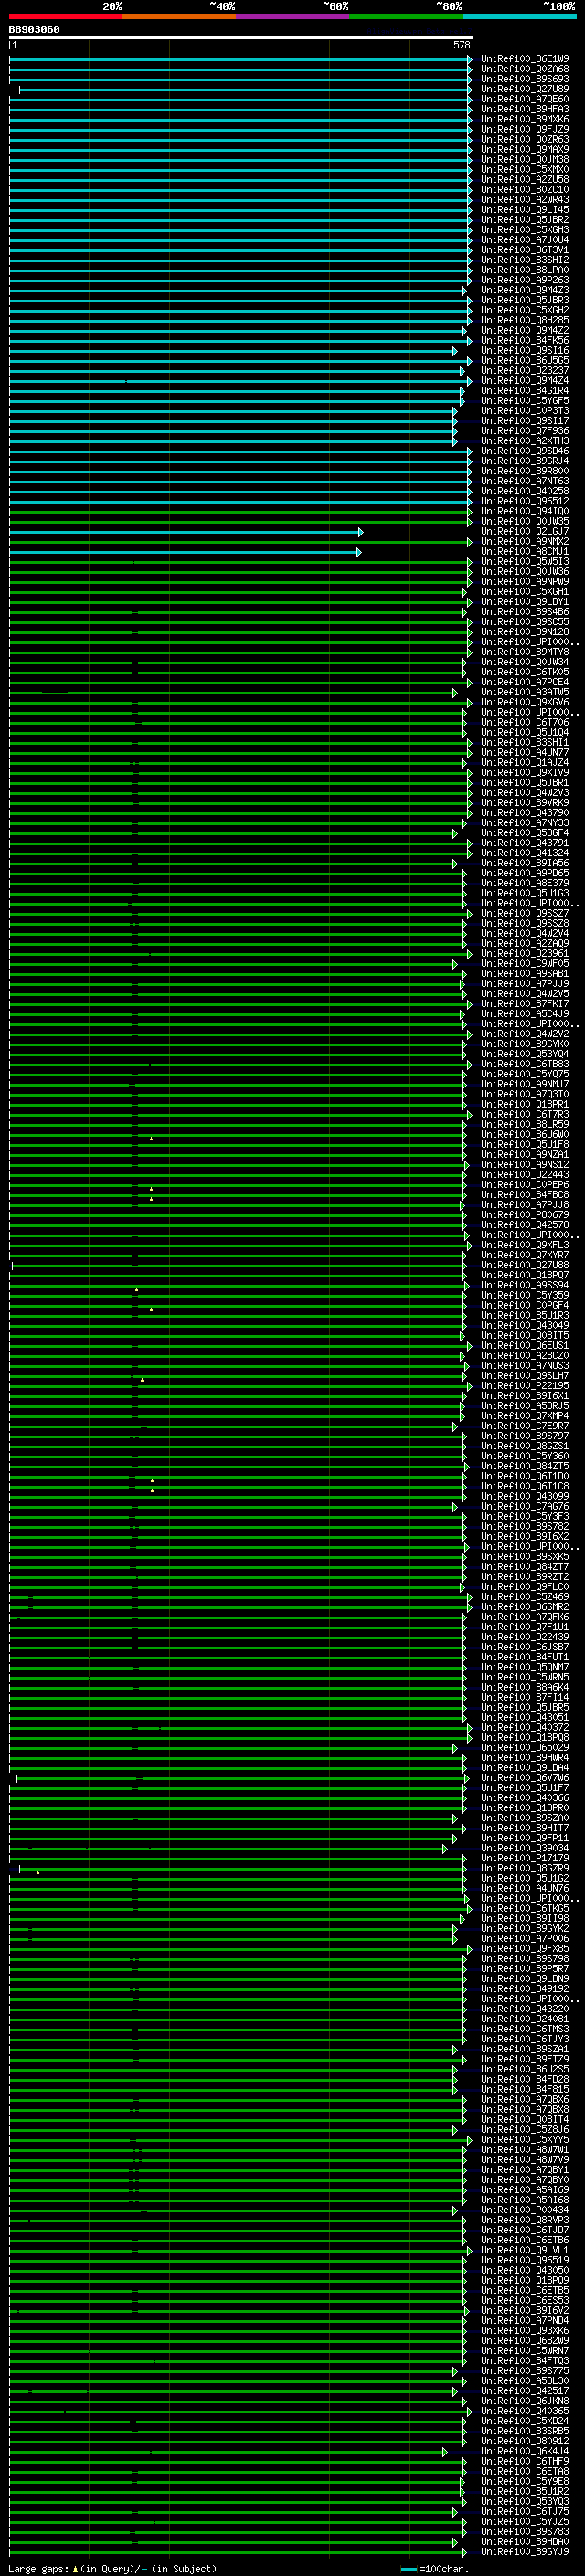Click the 578 query length marker
Image resolution: width=585 pixels, height=2576 pixels.
tap(461, 45)
